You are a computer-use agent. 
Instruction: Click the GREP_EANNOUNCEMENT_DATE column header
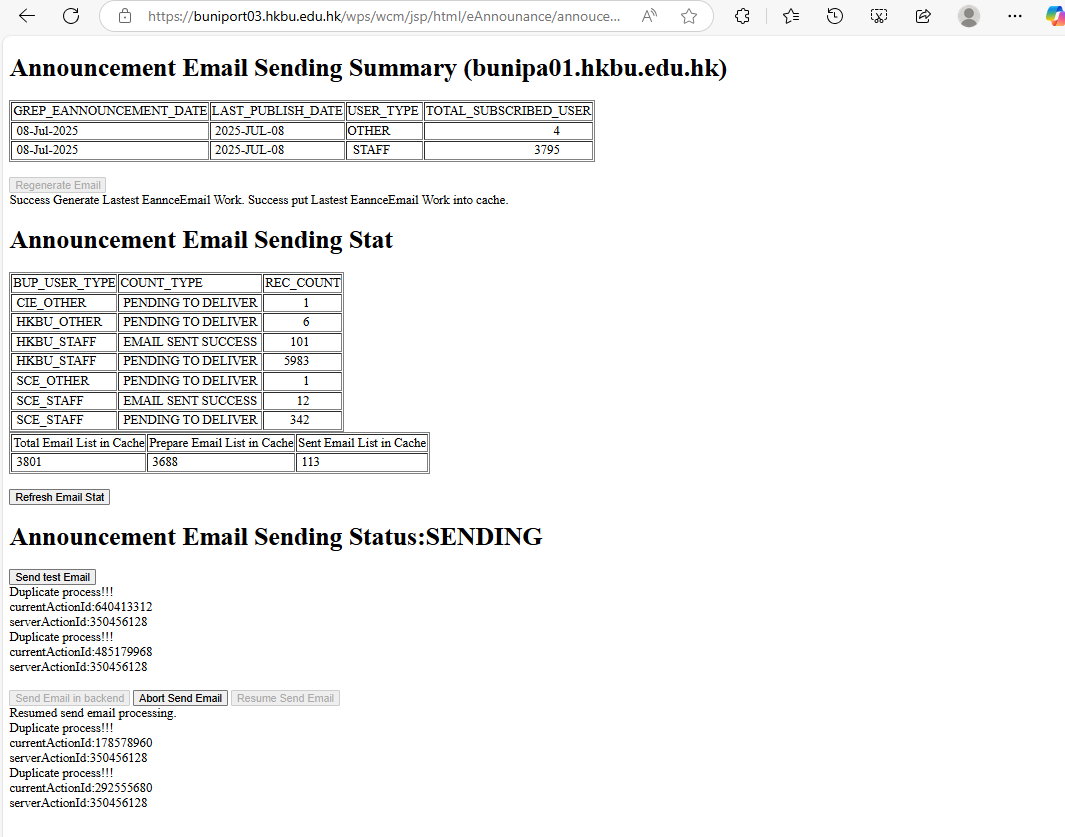(110, 111)
